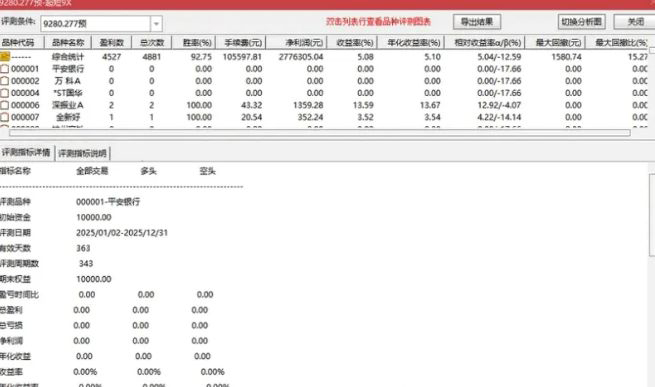Click the fee value 105597.81
The width and height of the screenshot is (655, 387).
[242, 56]
